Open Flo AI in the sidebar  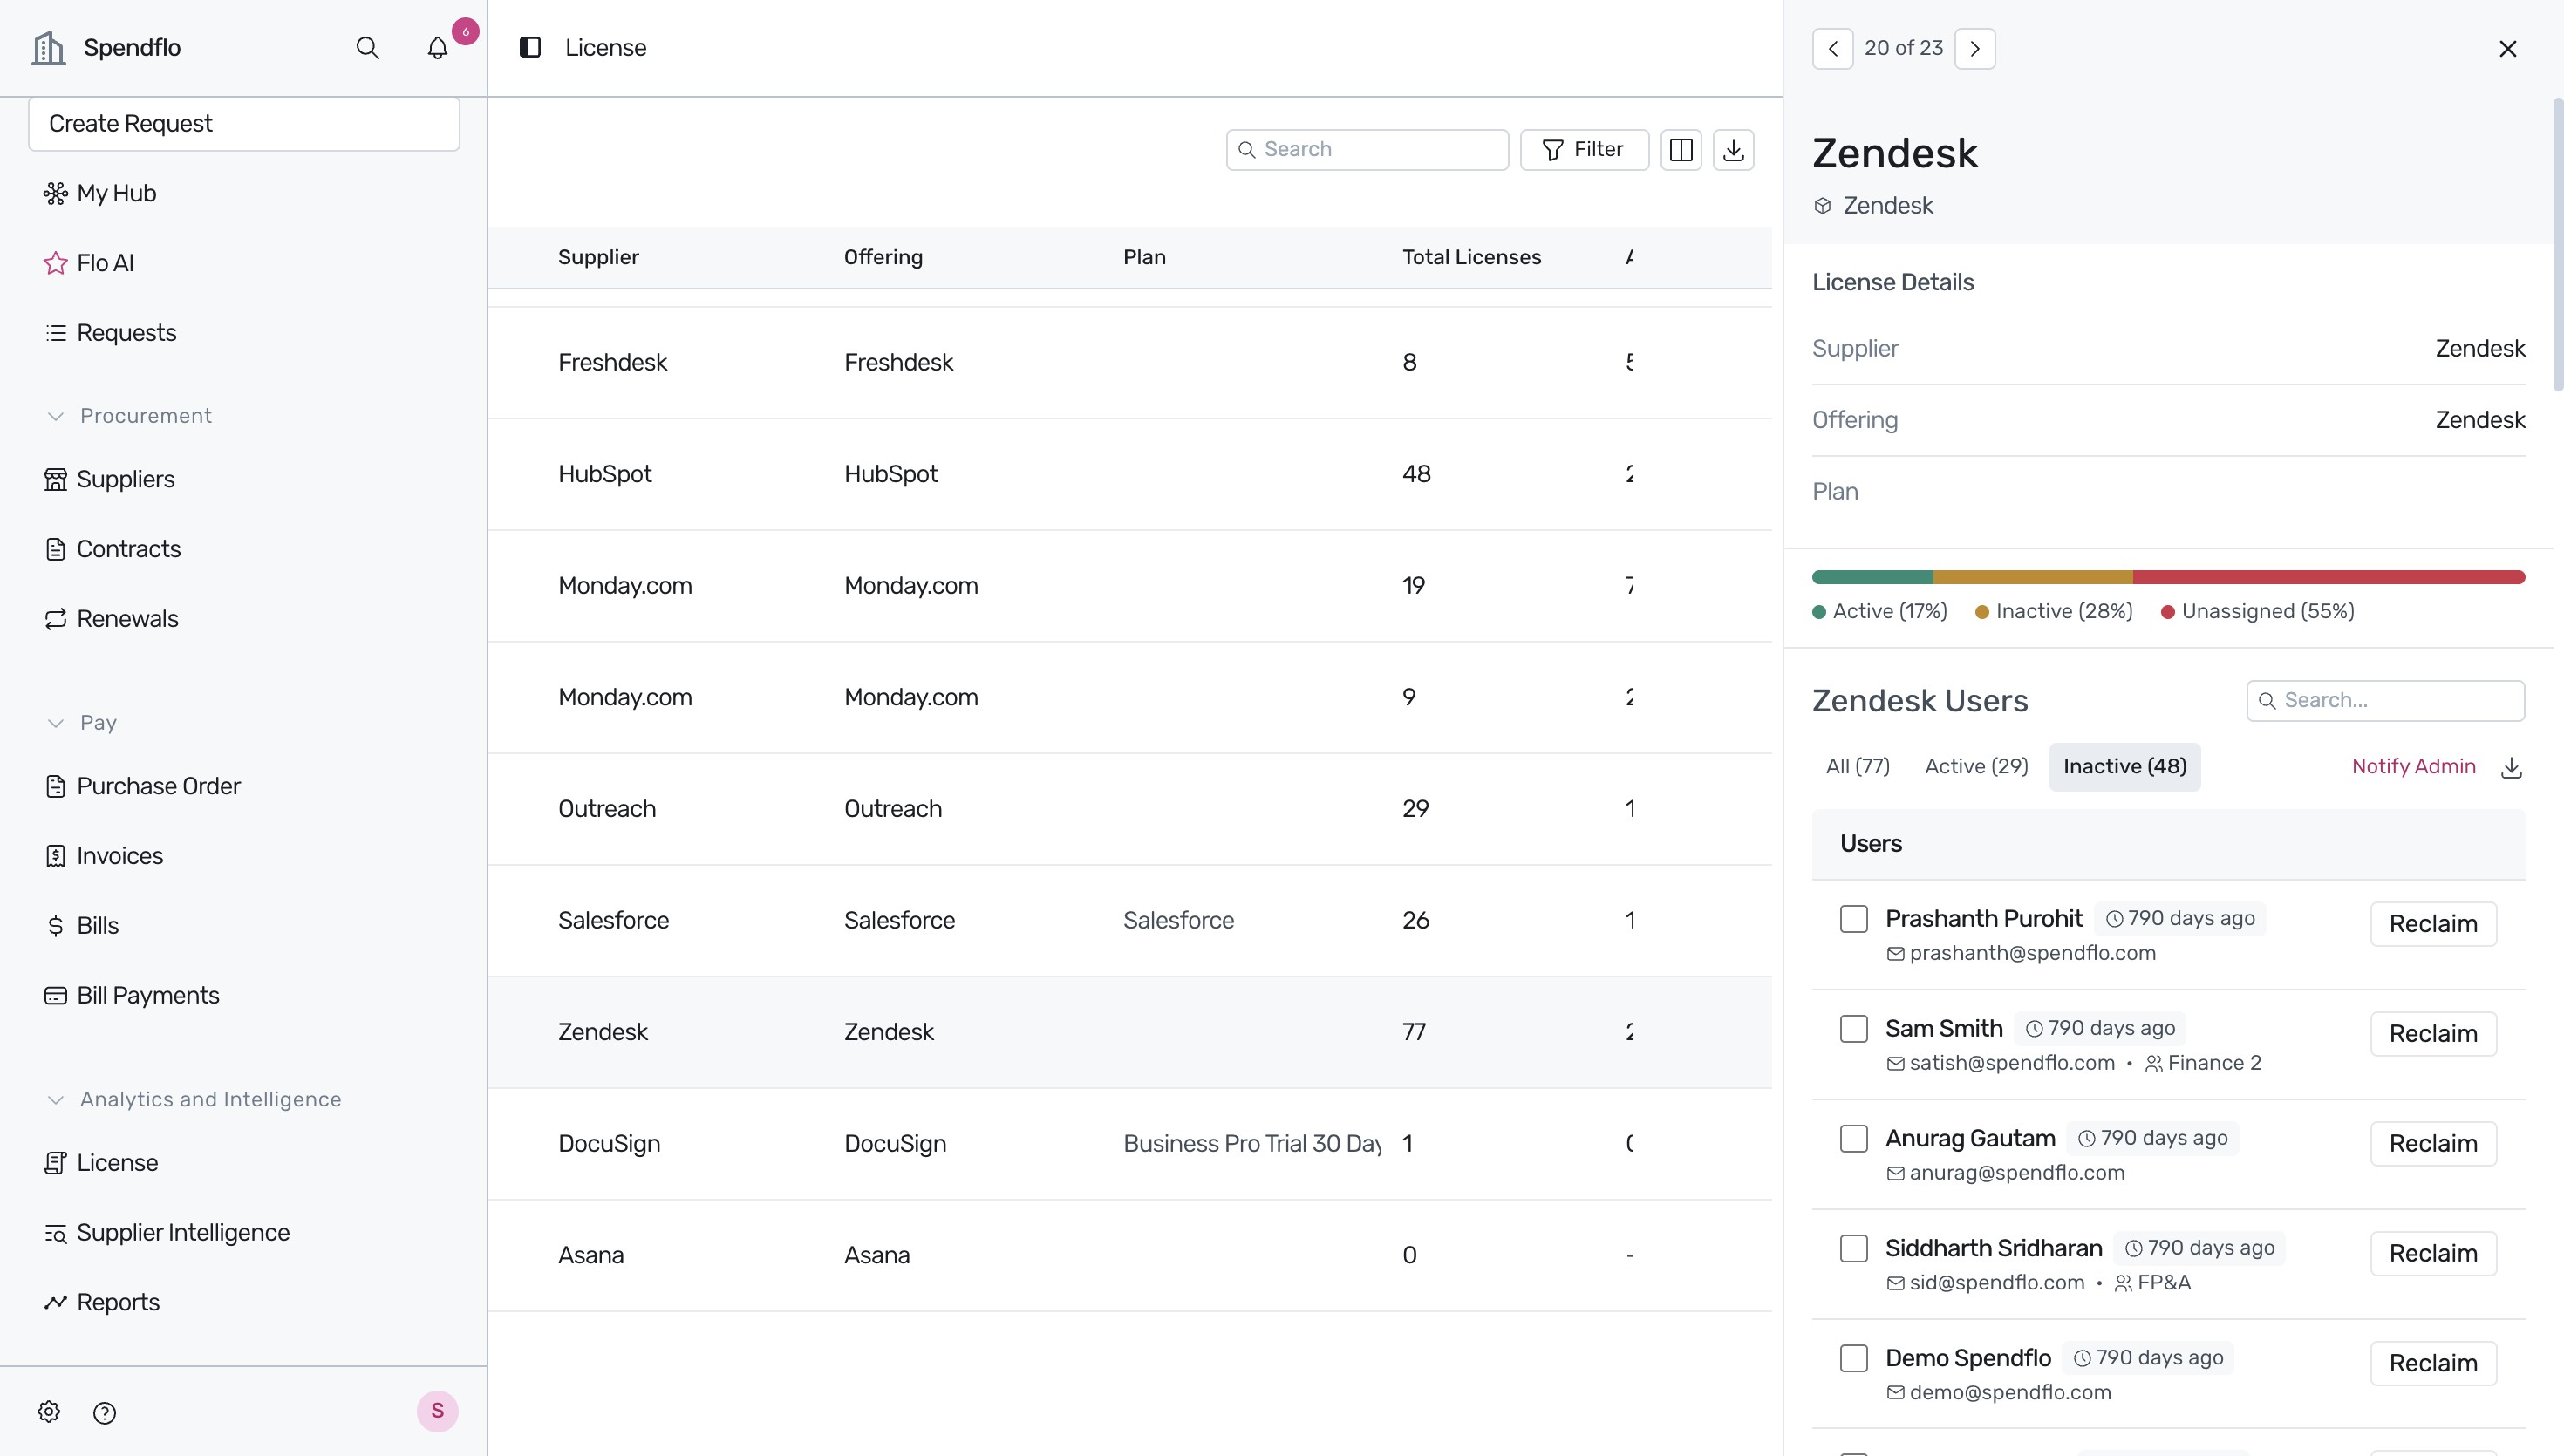click(x=89, y=263)
